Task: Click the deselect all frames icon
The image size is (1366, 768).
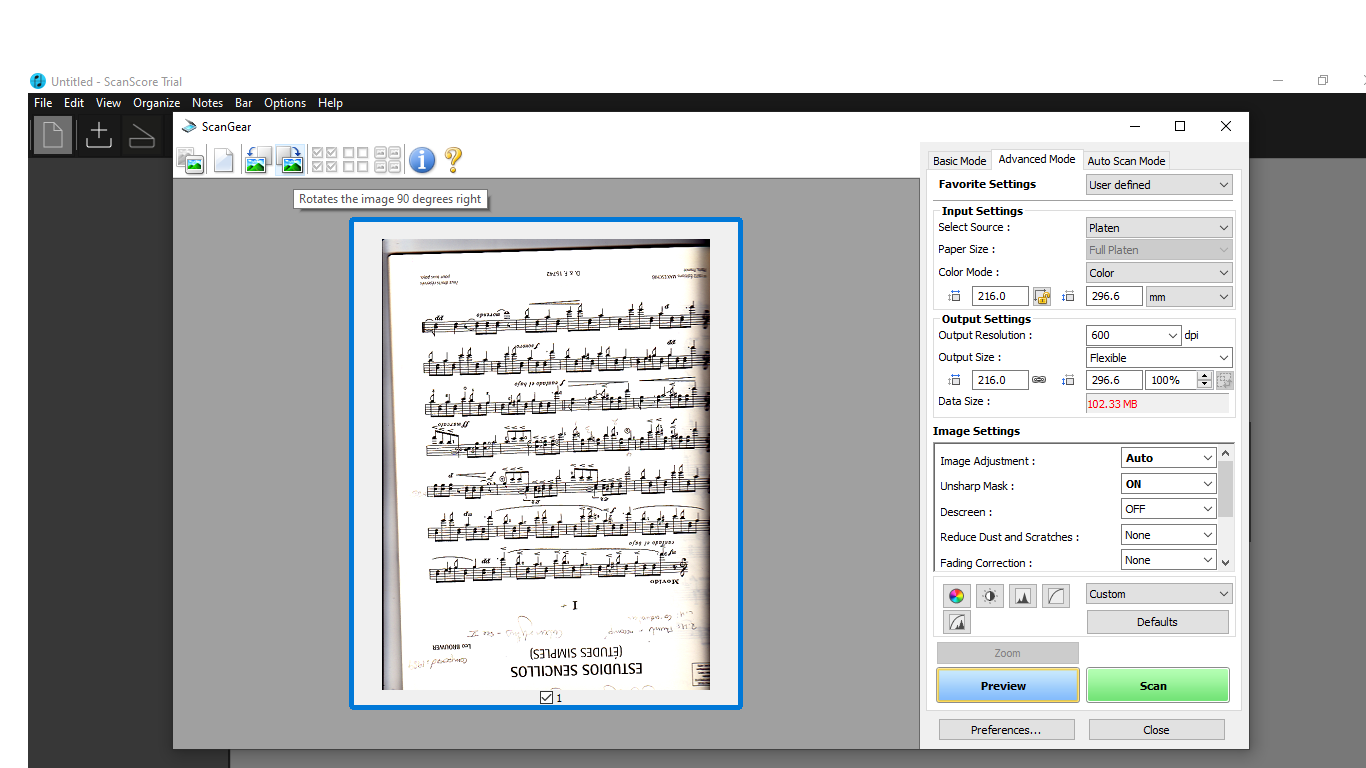Action: [x=356, y=160]
